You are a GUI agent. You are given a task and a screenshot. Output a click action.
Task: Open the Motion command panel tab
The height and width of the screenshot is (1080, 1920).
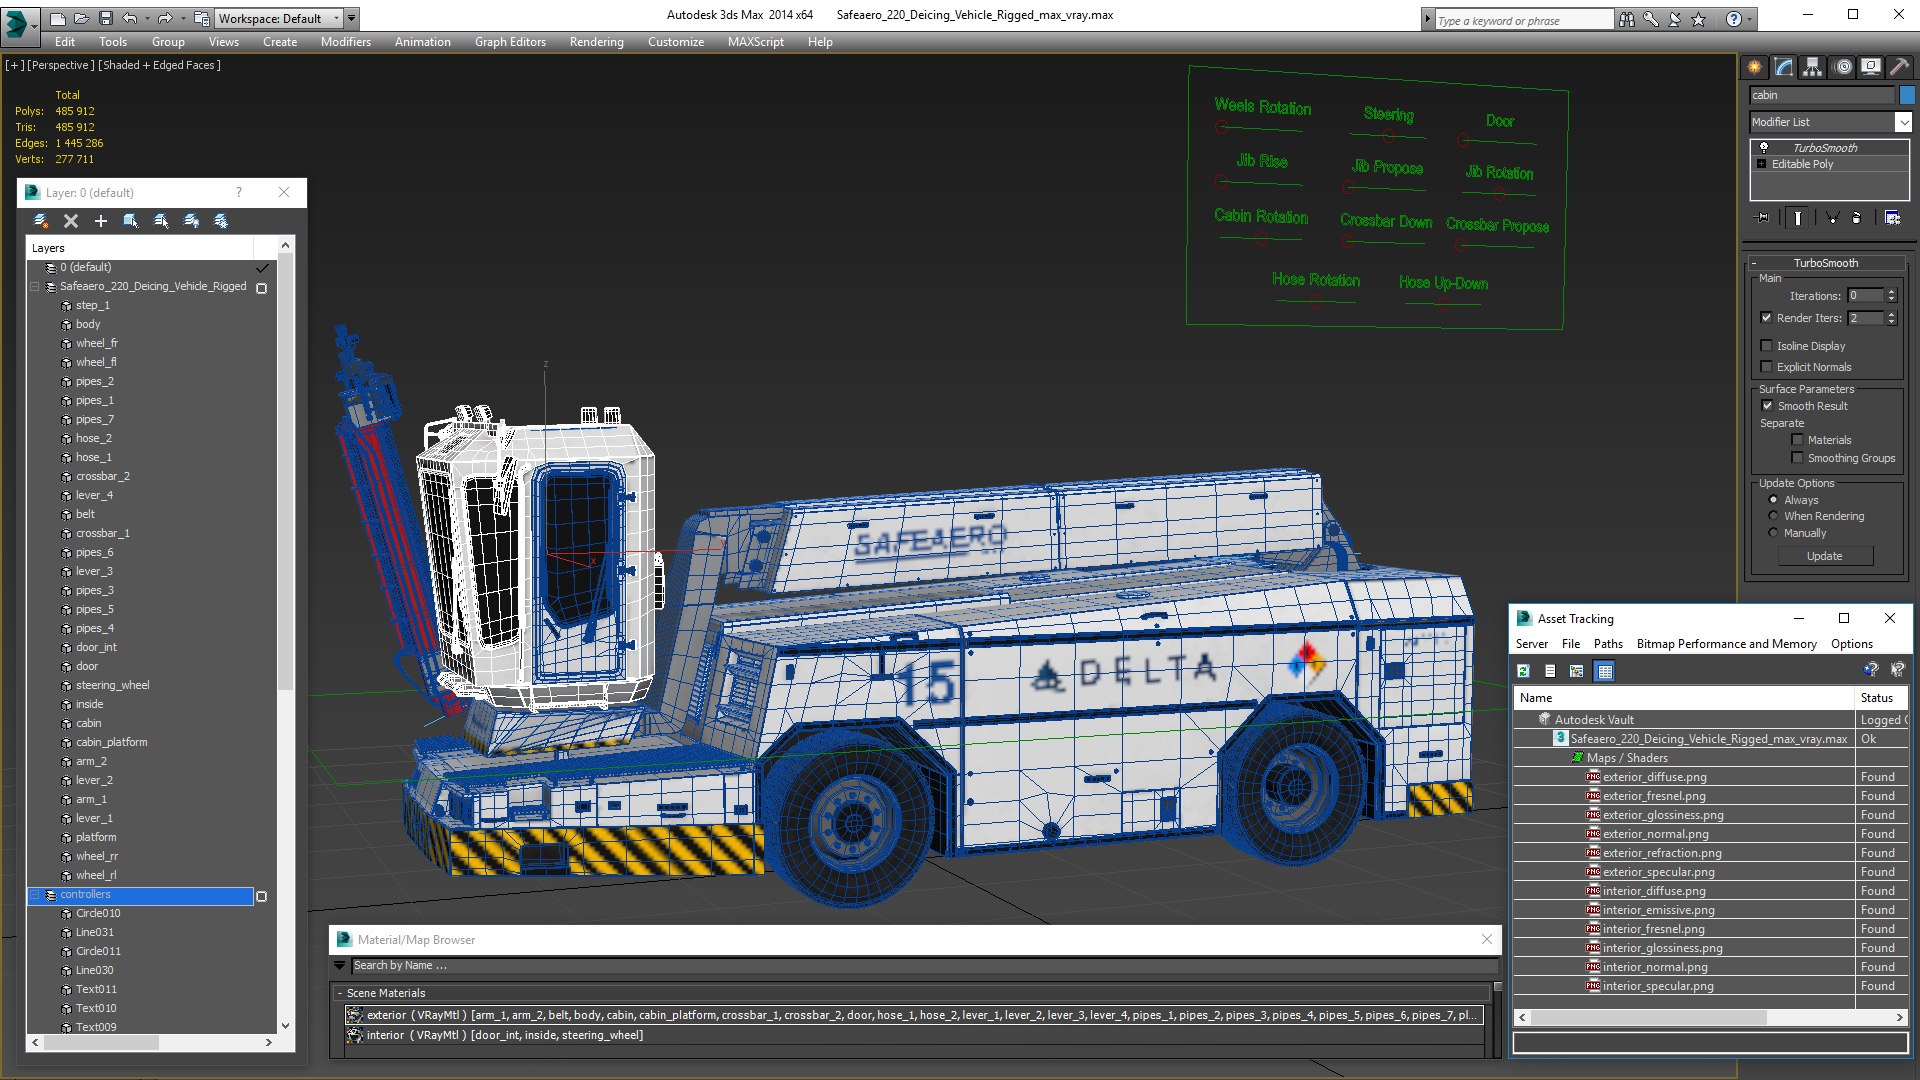coord(1842,67)
